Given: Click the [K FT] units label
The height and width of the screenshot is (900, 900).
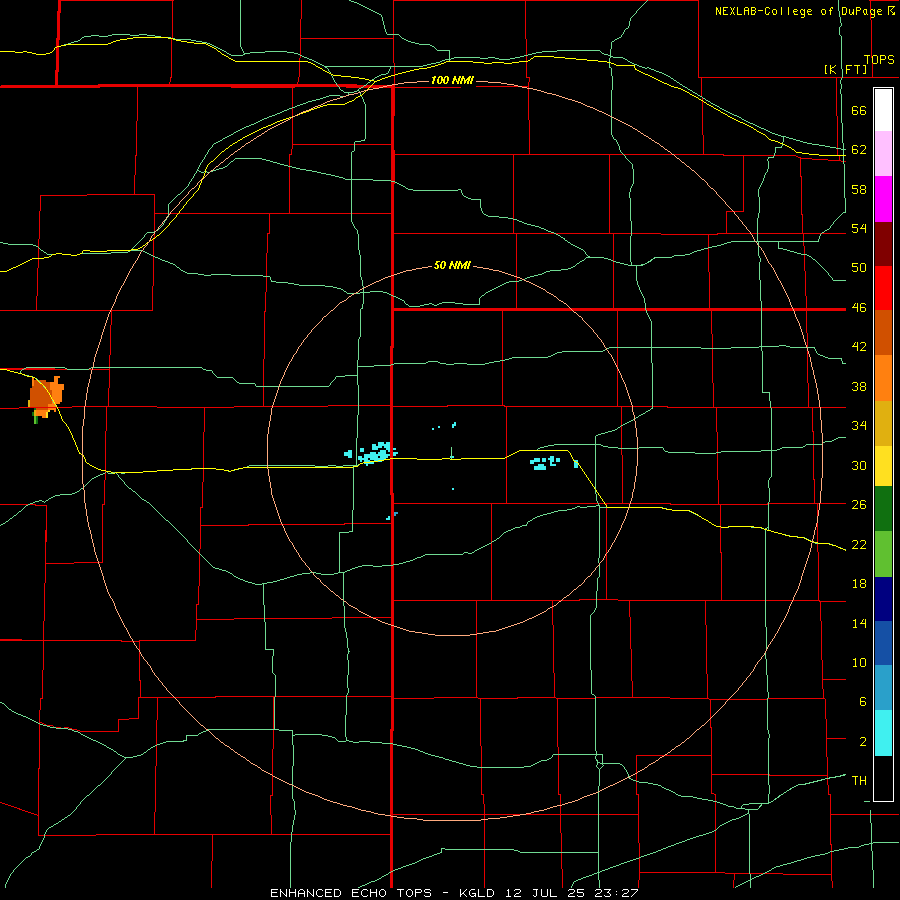Looking at the screenshot, I should click(x=846, y=70).
